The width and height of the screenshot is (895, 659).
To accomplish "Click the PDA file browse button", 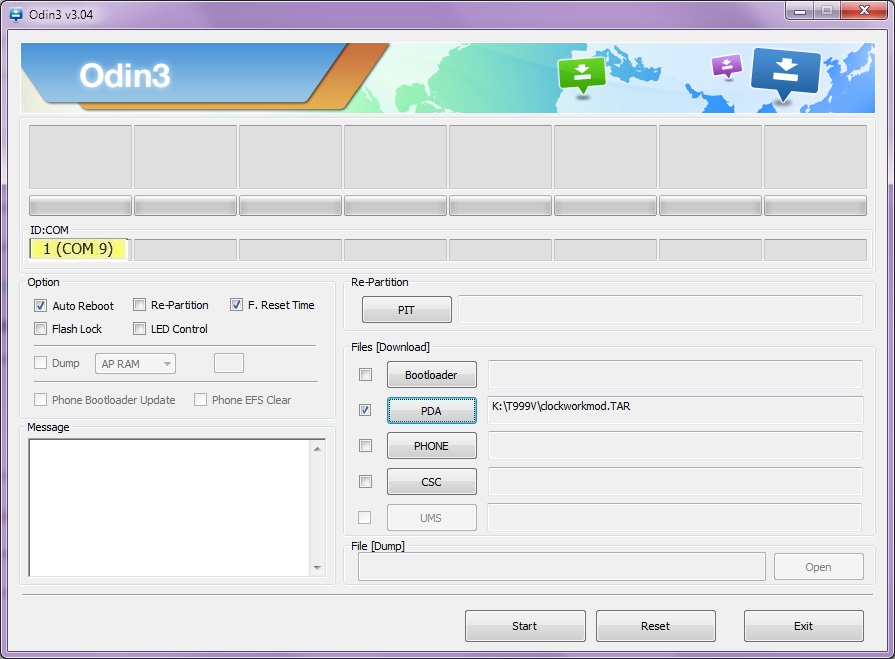I will pyautogui.click(x=431, y=411).
